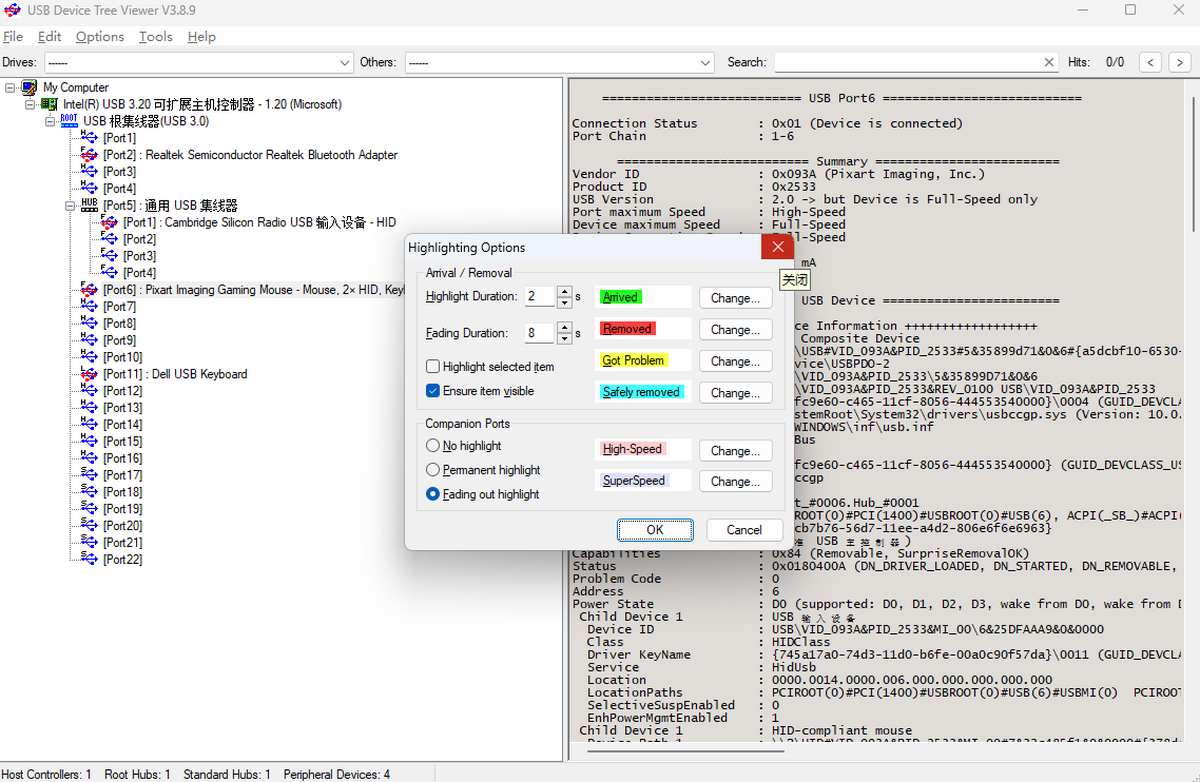Open the File menu

[13, 36]
